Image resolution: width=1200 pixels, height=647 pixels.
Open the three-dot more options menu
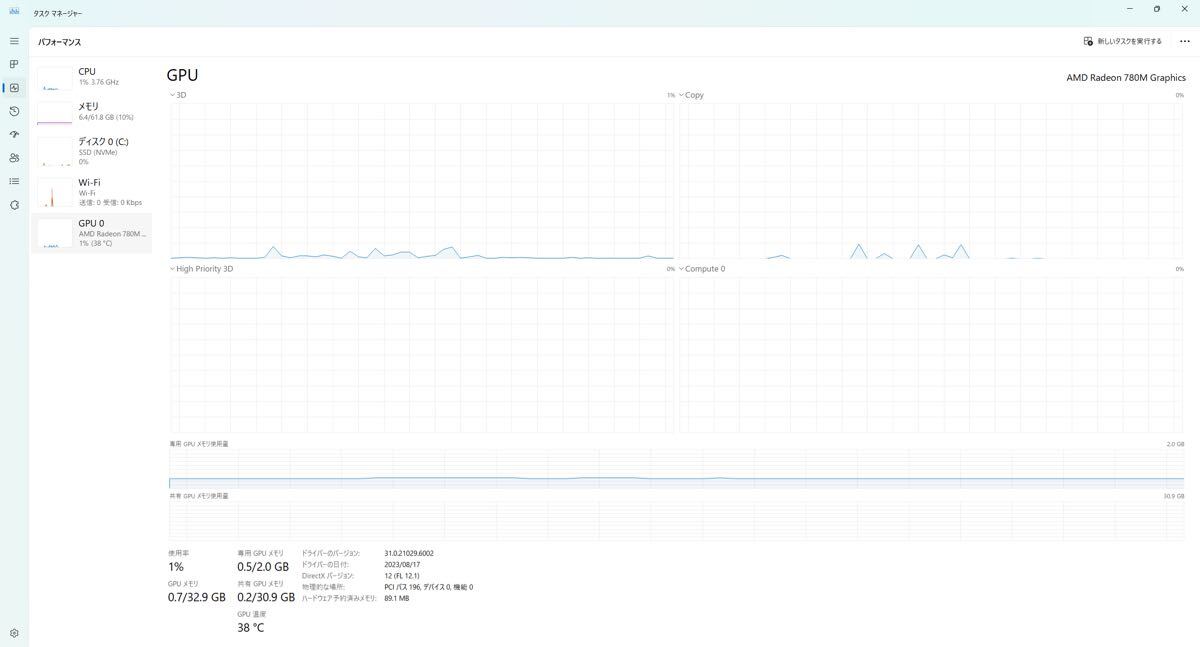point(1185,41)
